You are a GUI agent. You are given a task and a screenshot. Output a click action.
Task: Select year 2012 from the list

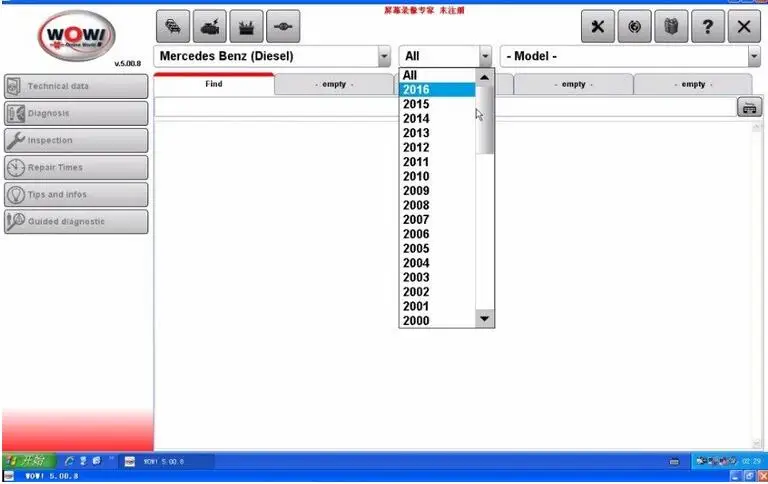click(x=437, y=147)
